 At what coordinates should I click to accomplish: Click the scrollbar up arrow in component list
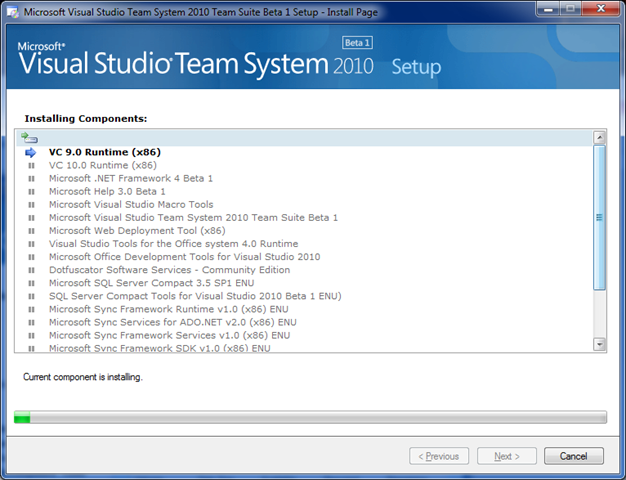(x=599, y=138)
